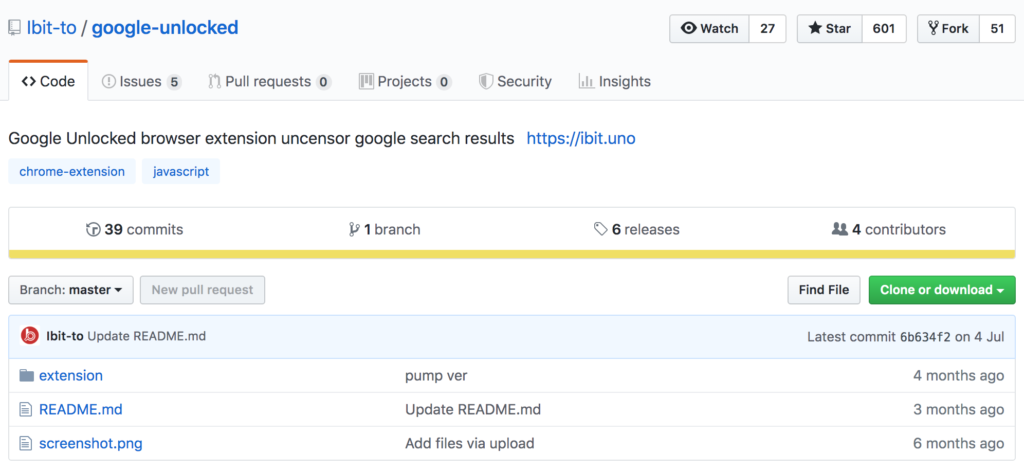The height and width of the screenshot is (471, 1024).
Task: Fork the repository with Fork button
Action: coord(948,29)
